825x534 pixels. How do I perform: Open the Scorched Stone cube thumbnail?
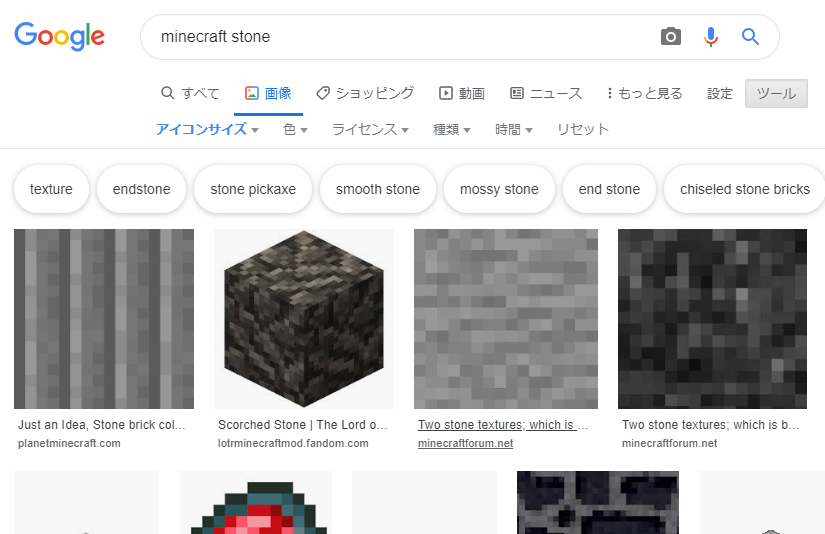point(304,319)
